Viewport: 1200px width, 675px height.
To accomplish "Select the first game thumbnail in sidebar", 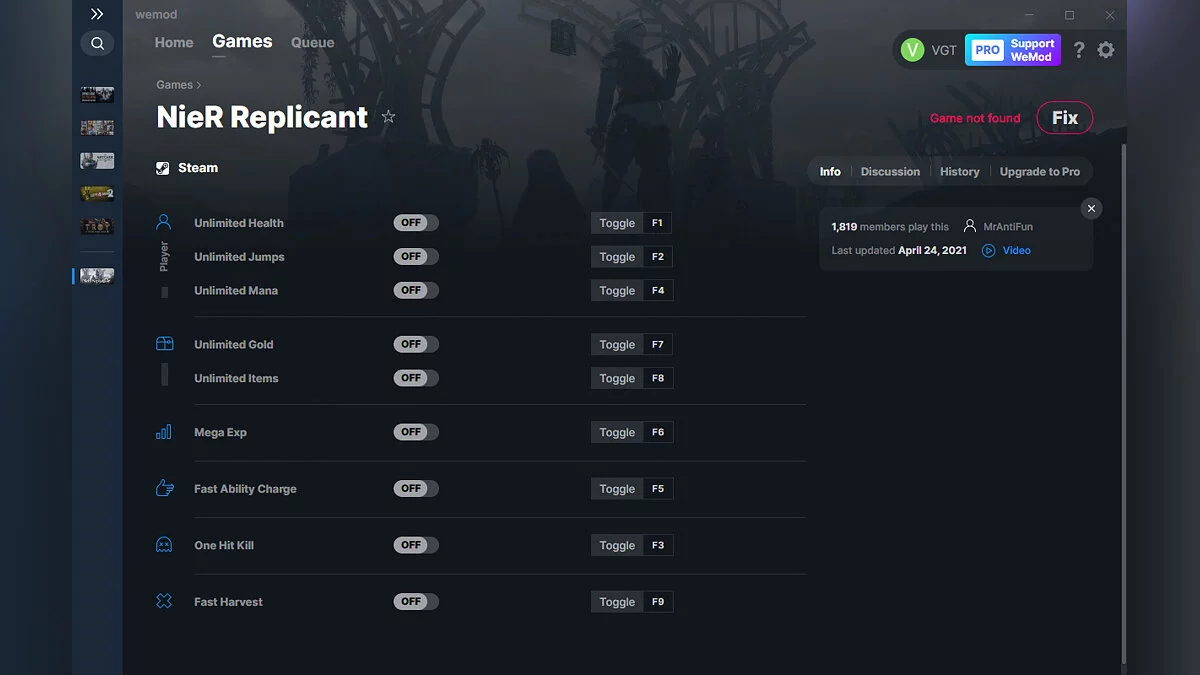I will tap(97, 95).
